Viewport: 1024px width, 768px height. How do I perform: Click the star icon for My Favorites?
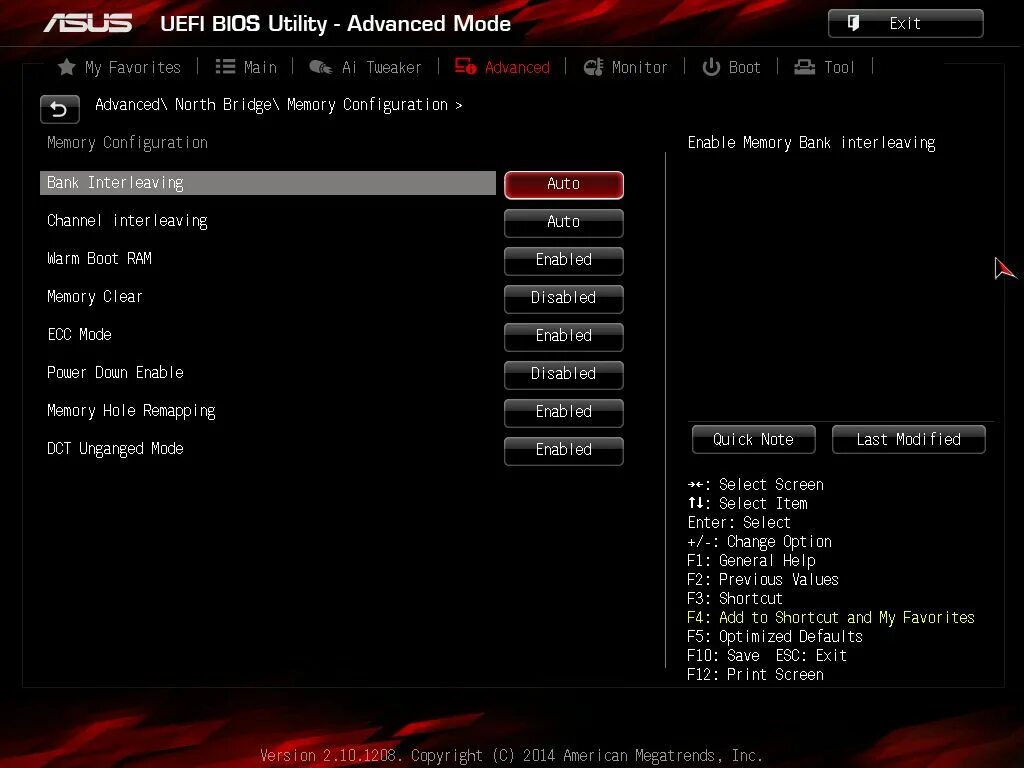[x=66, y=67]
